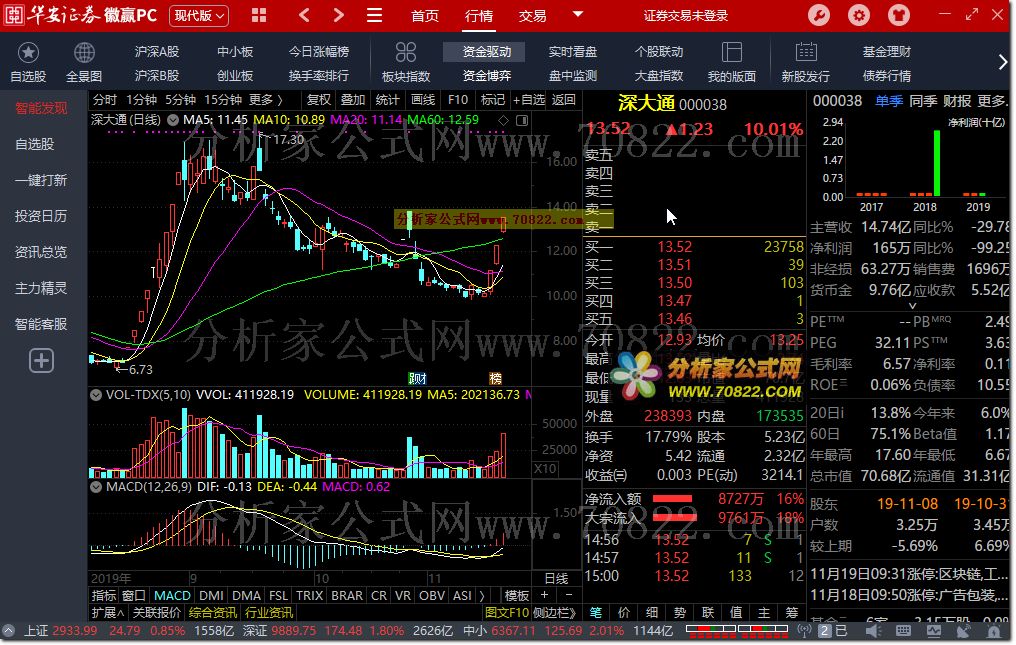Click the circle arrow icon at status bar left
The image size is (1016, 645).
[9, 631]
